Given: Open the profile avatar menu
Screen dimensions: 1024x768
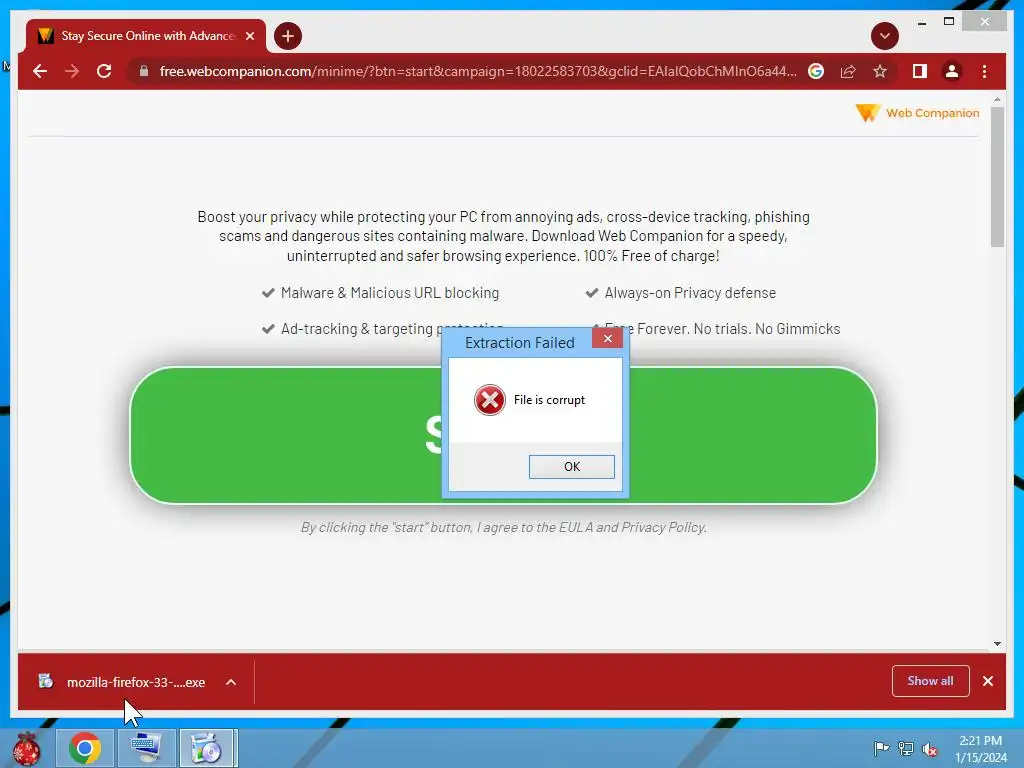Looking at the screenshot, I should tap(952, 71).
